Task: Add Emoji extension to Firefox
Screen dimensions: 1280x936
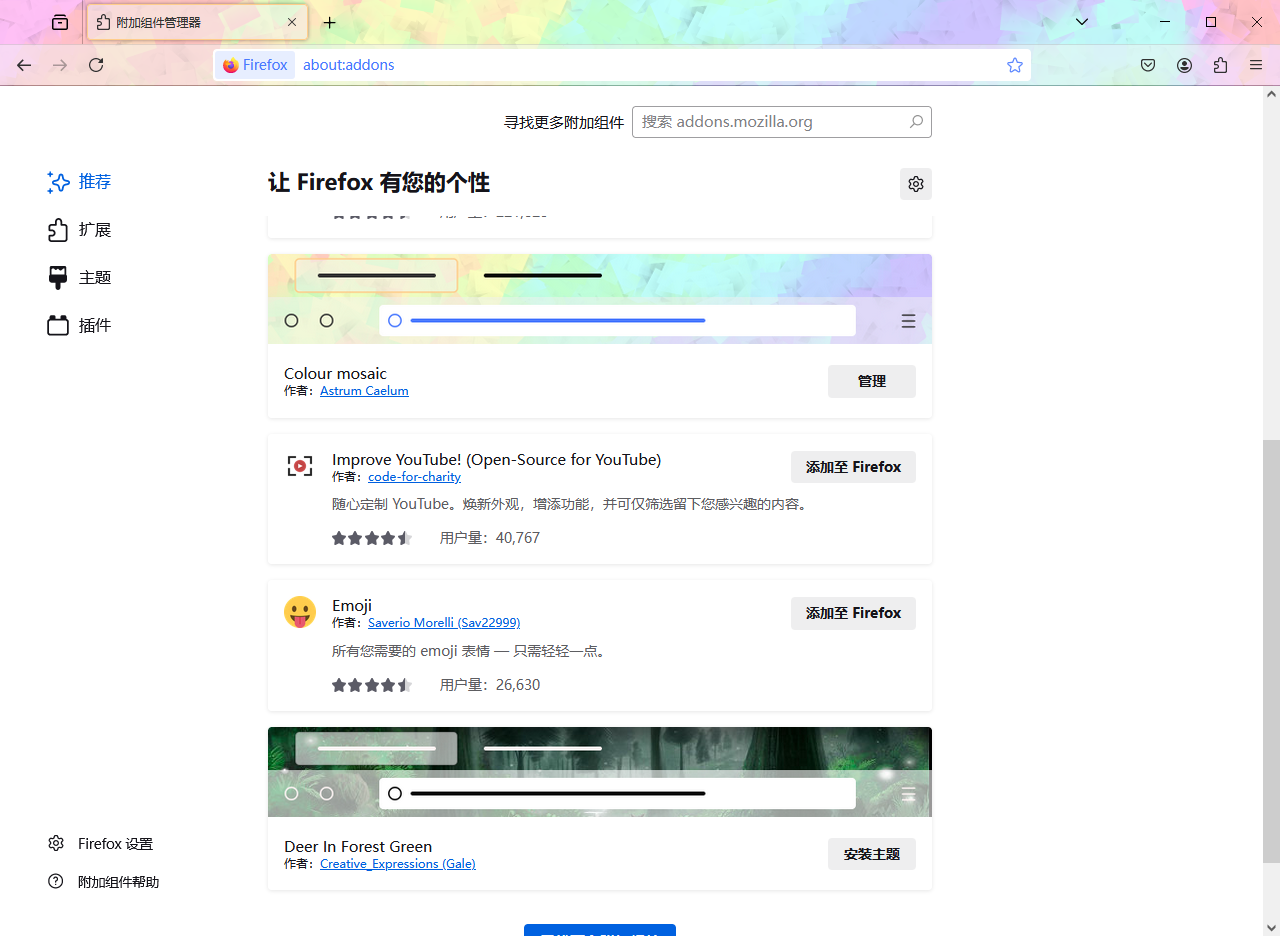Action: [x=853, y=613]
